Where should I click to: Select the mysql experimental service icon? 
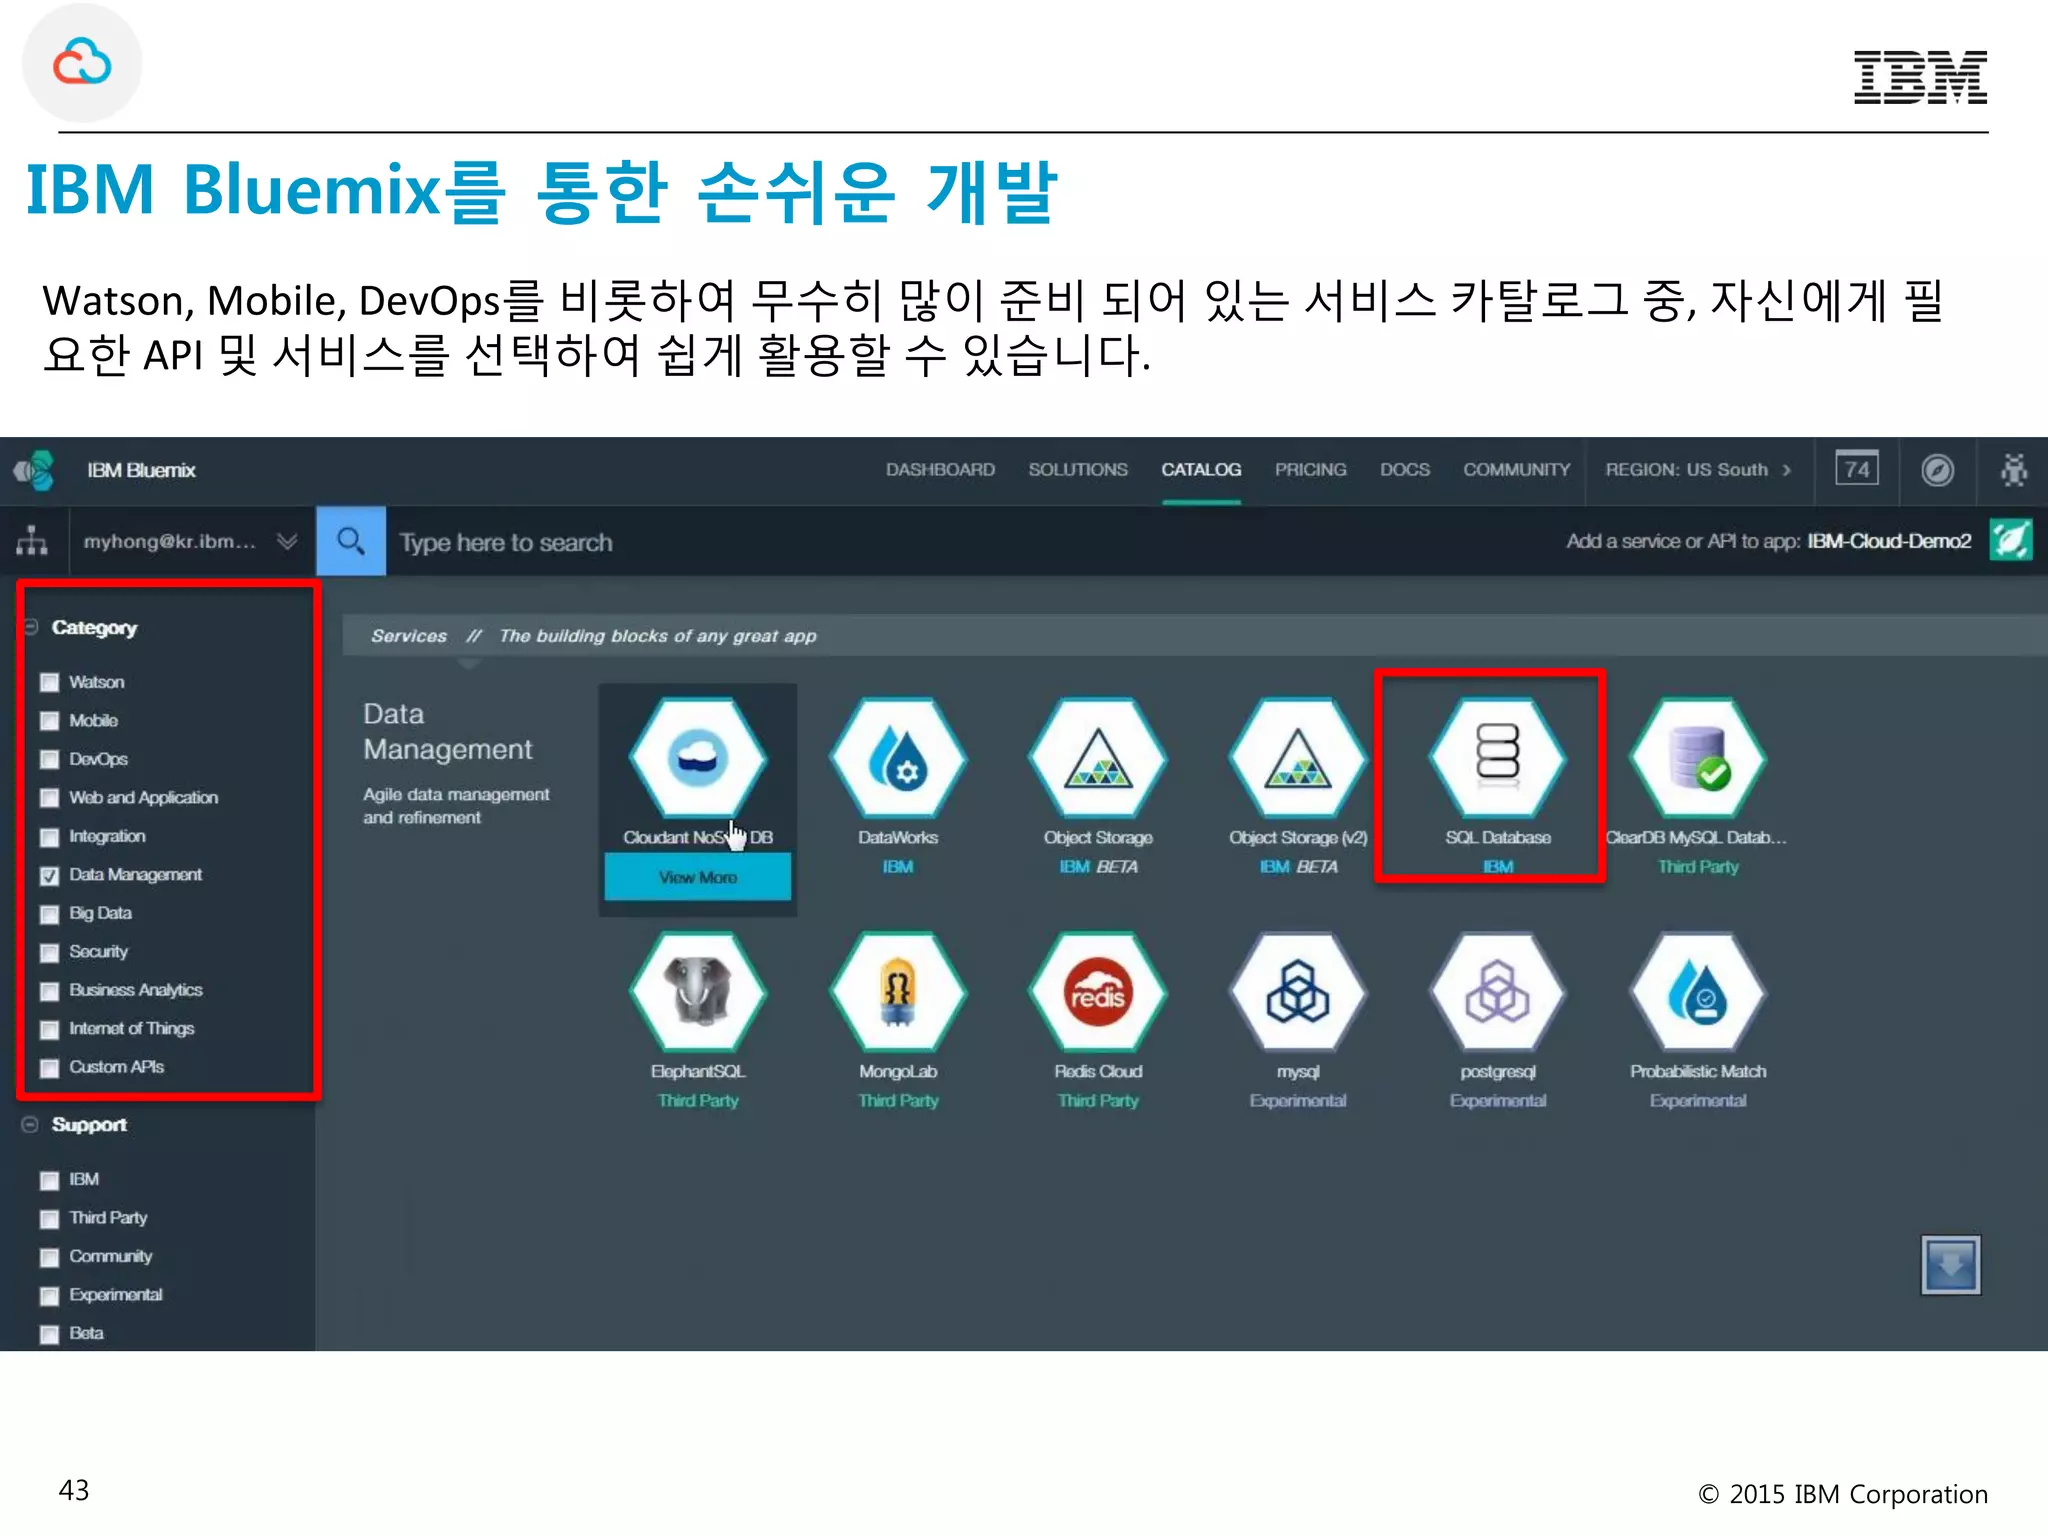click(1298, 991)
